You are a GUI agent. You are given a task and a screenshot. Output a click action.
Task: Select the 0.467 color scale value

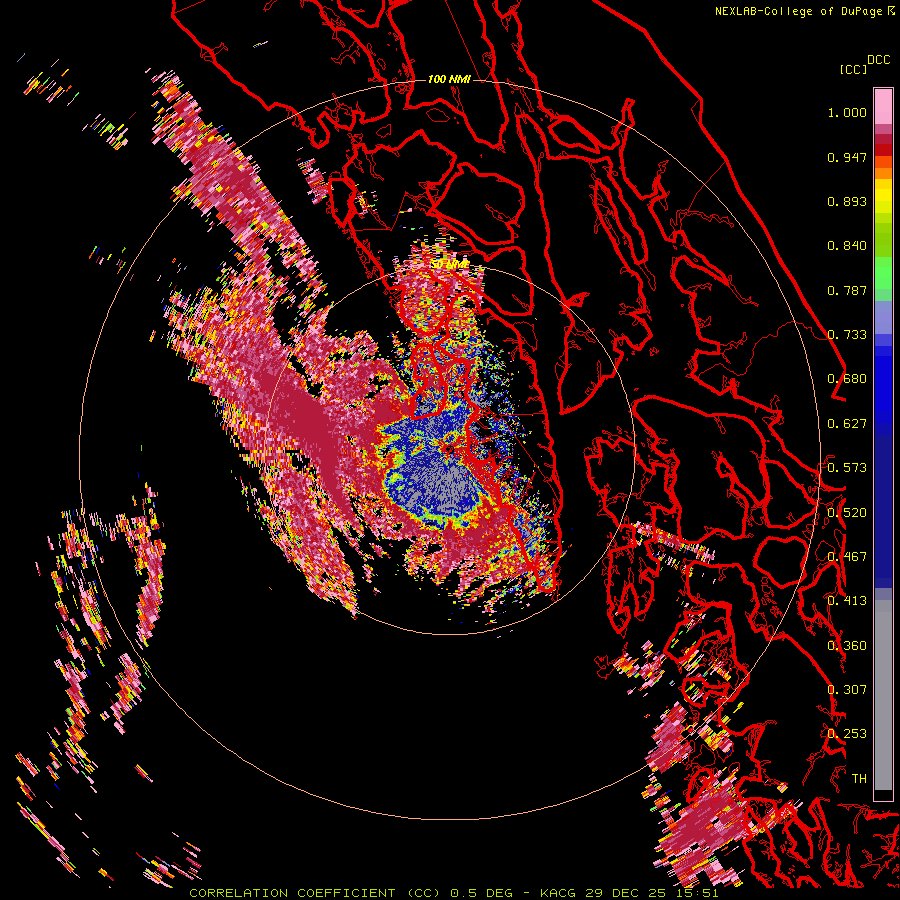pyautogui.click(x=847, y=557)
